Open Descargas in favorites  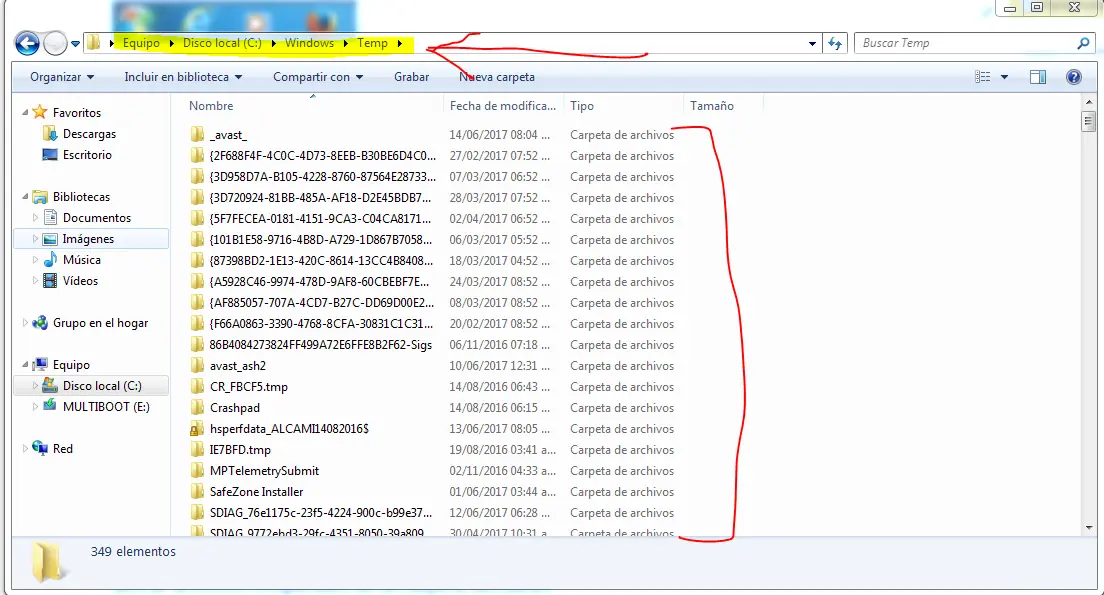coord(89,134)
